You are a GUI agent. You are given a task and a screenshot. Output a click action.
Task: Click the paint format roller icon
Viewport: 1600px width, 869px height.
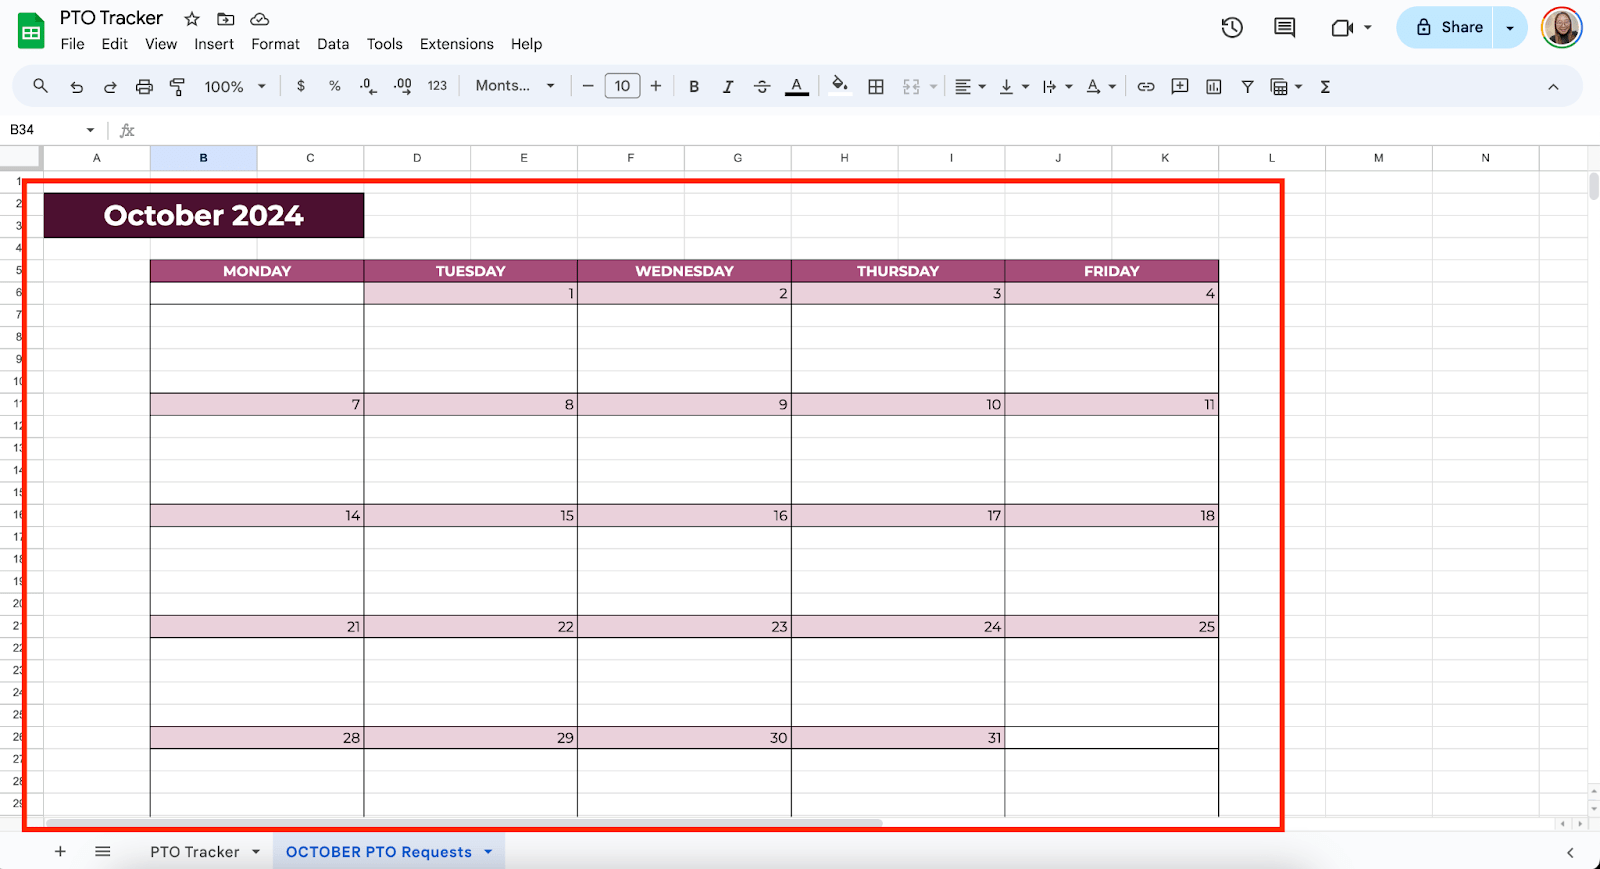(x=177, y=87)
